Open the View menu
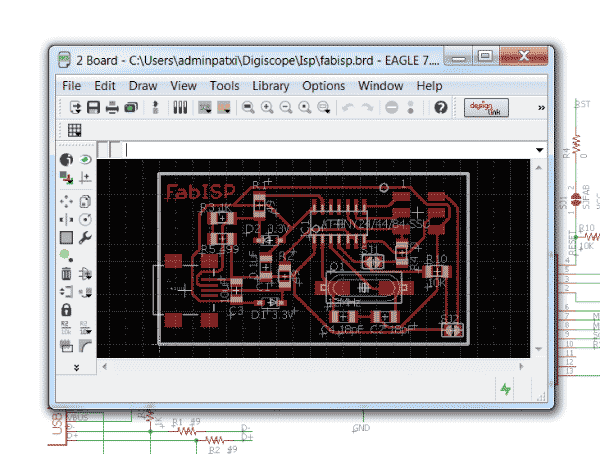This screenshot has width=600, height=454. pos(183,86)
